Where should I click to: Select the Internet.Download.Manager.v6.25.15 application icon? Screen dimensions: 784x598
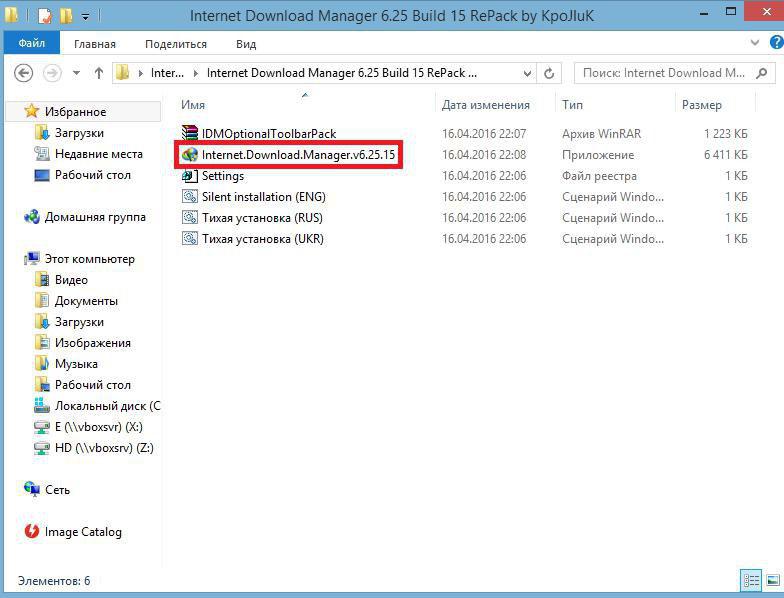click(x=190, y=154)
